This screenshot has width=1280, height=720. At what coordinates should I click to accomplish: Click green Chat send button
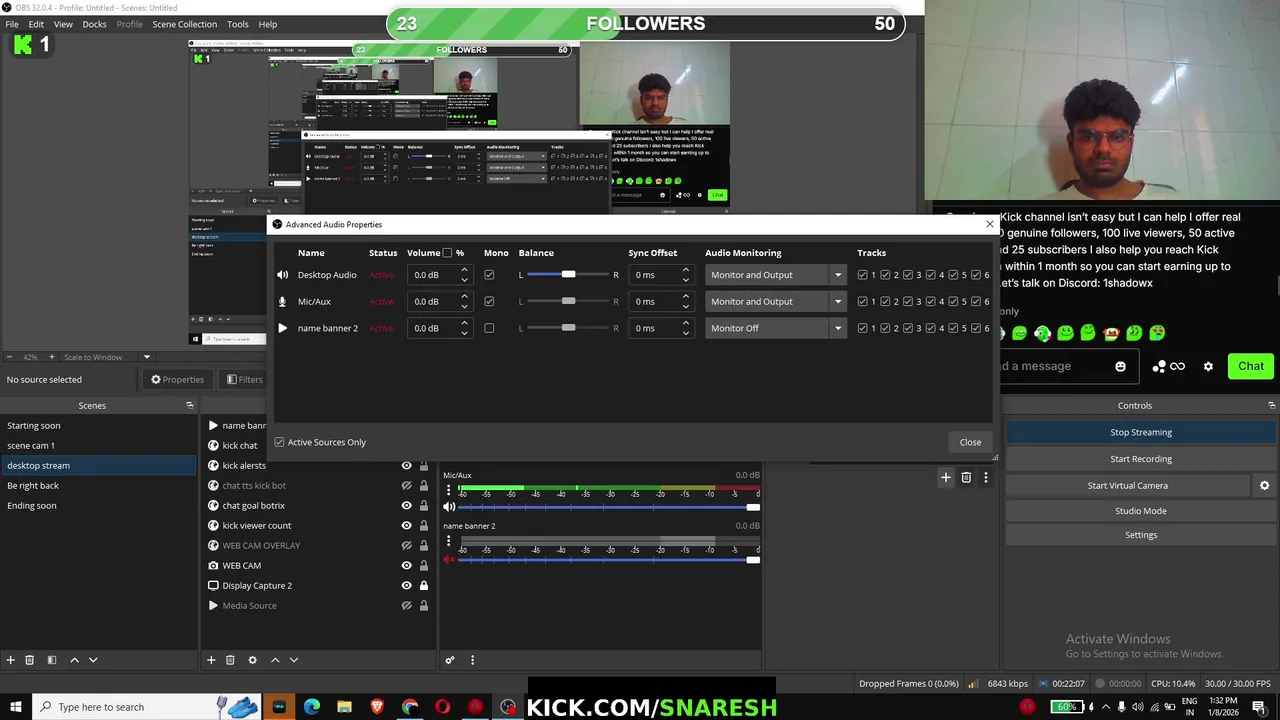click(x=1251, y=366)
